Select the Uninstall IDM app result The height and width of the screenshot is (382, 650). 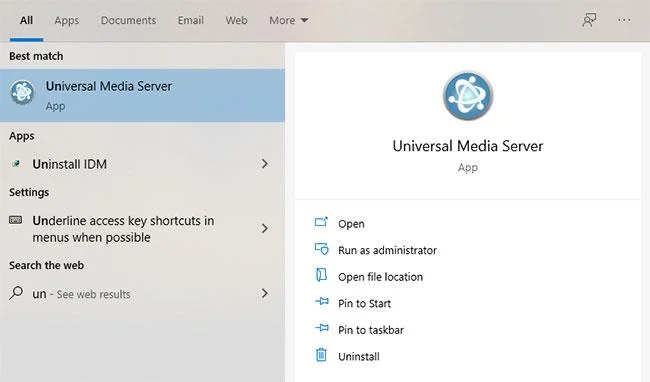click(x=142, y=164)
